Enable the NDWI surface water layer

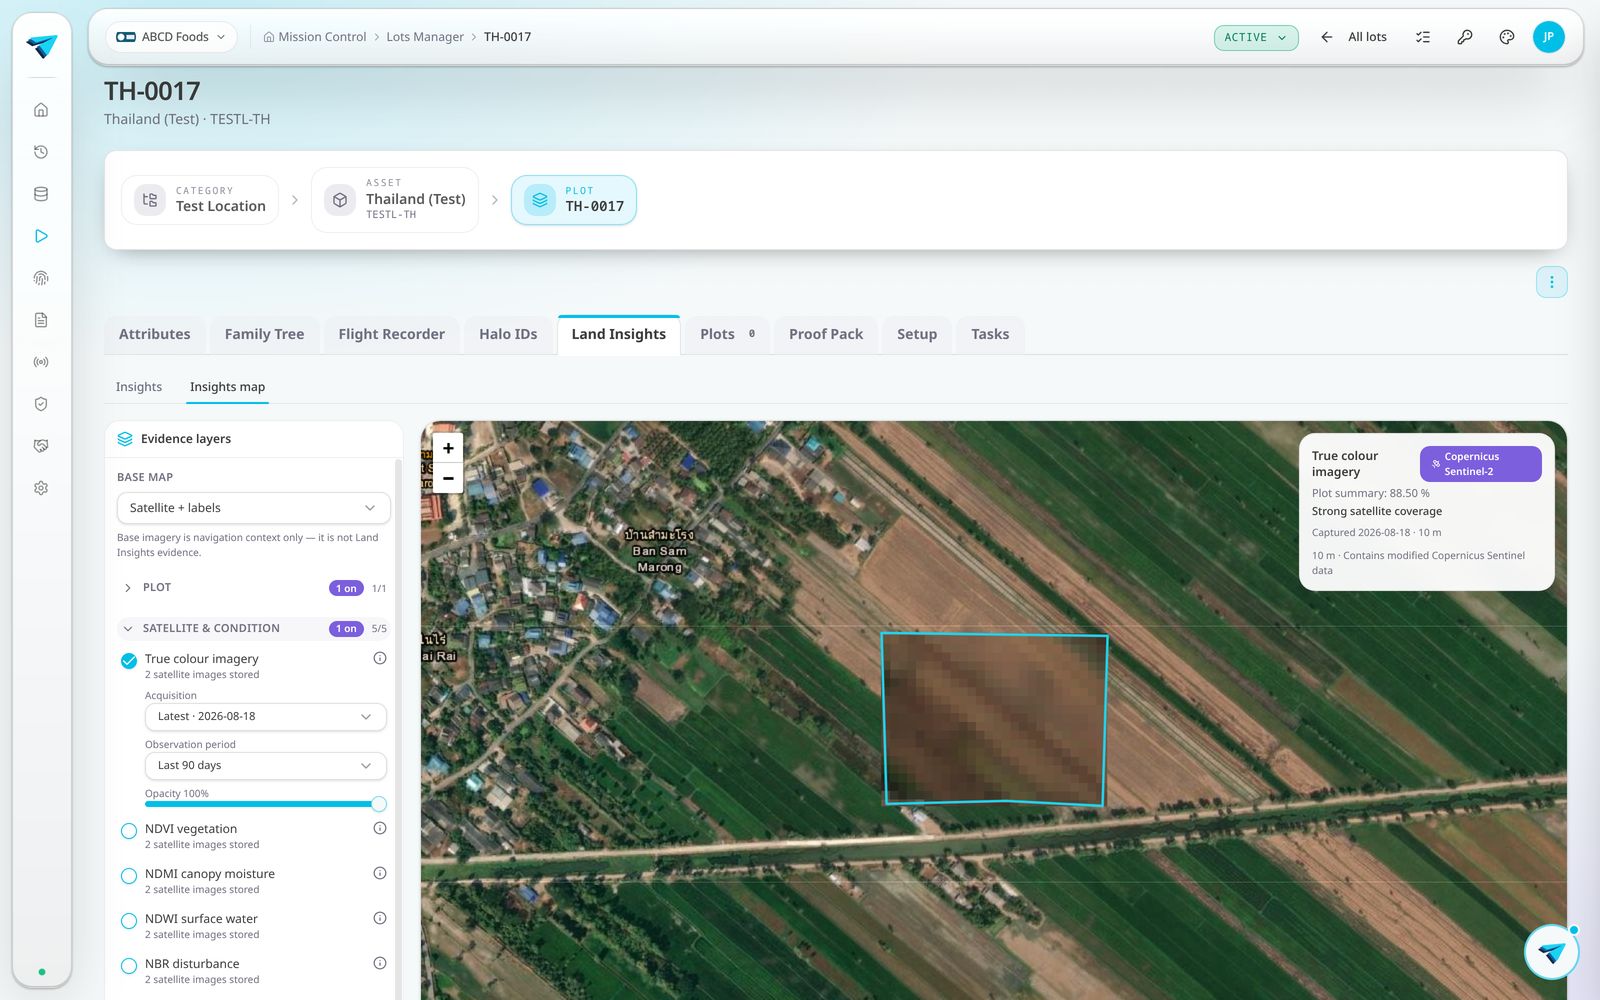click(x=129, y=921)
